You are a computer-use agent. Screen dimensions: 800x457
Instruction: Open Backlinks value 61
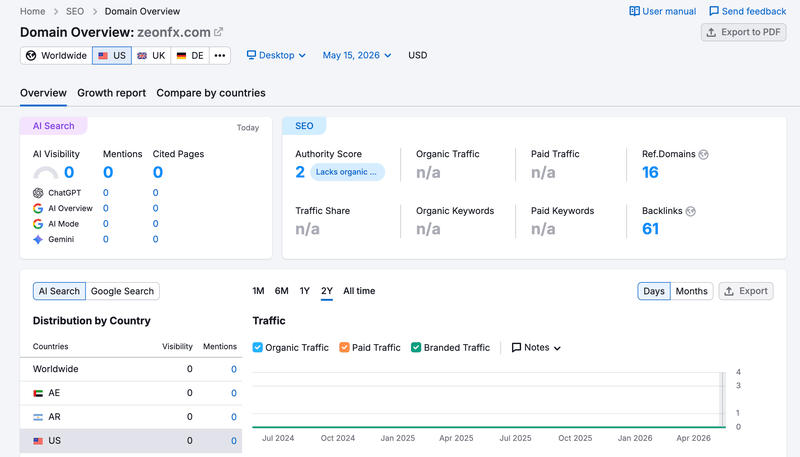click(x=650, y=229)
